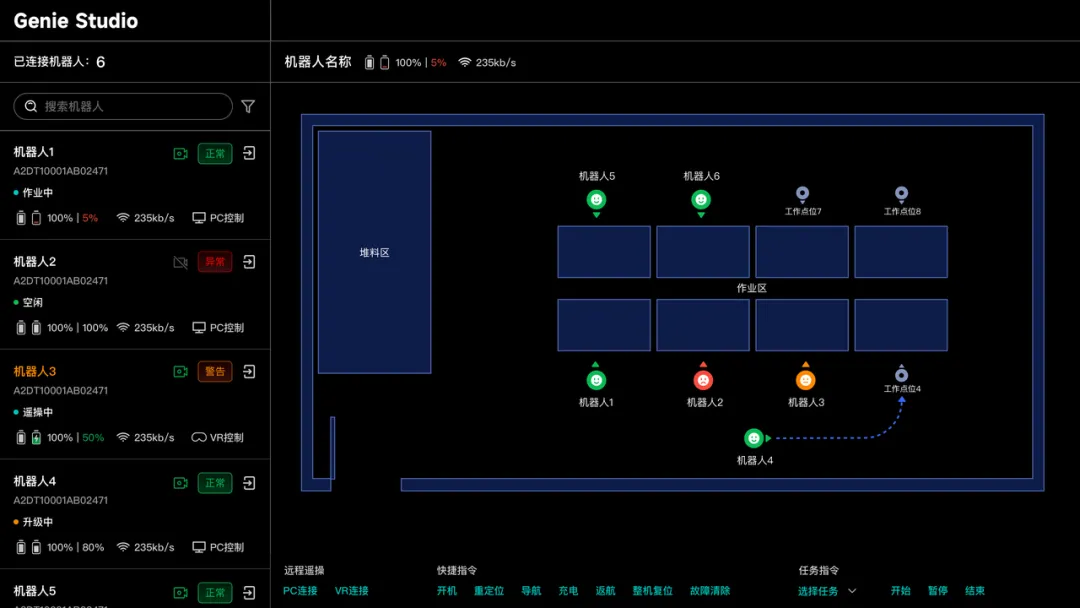This screenshot has height=608, width=1080.
Task: Click camera icon for 机器人3
Action: (180, 372)
